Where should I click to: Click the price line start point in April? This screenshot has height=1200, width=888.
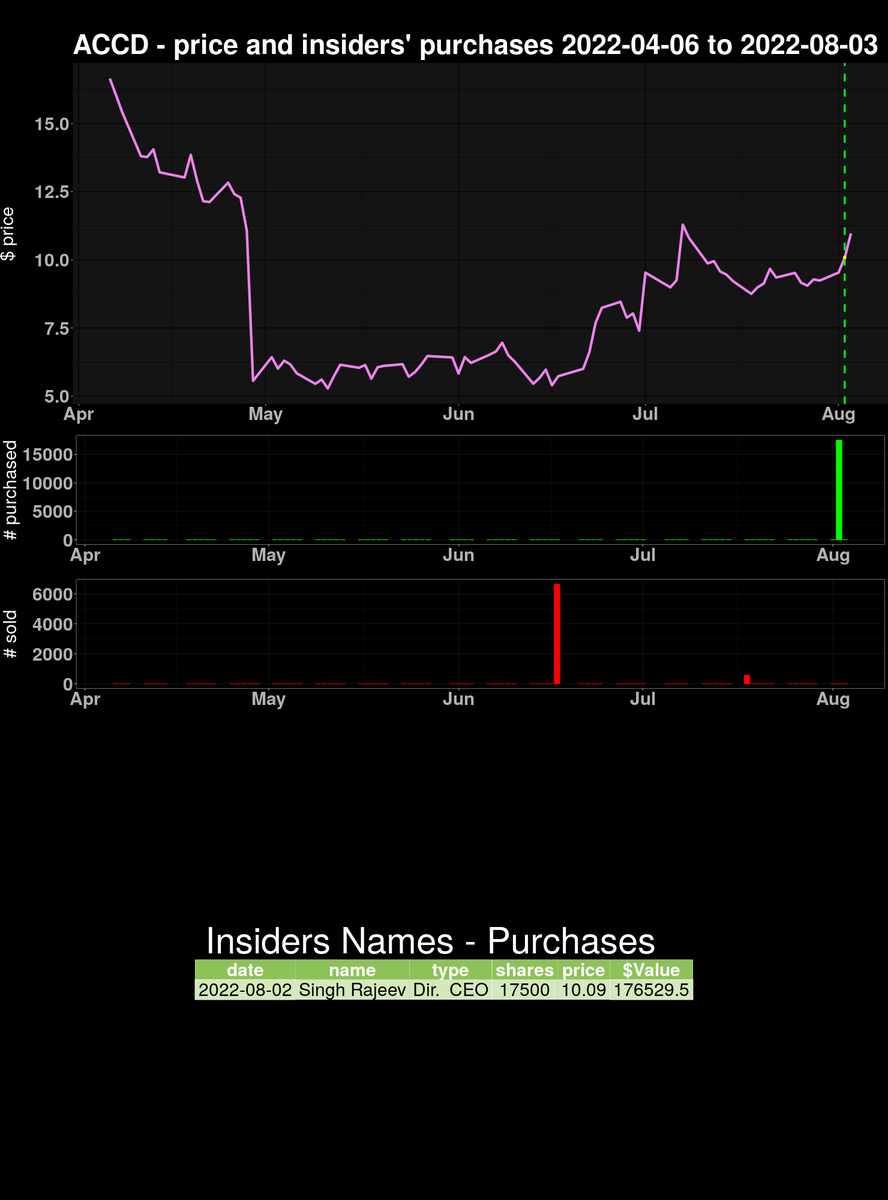click(x=110, y=79)
